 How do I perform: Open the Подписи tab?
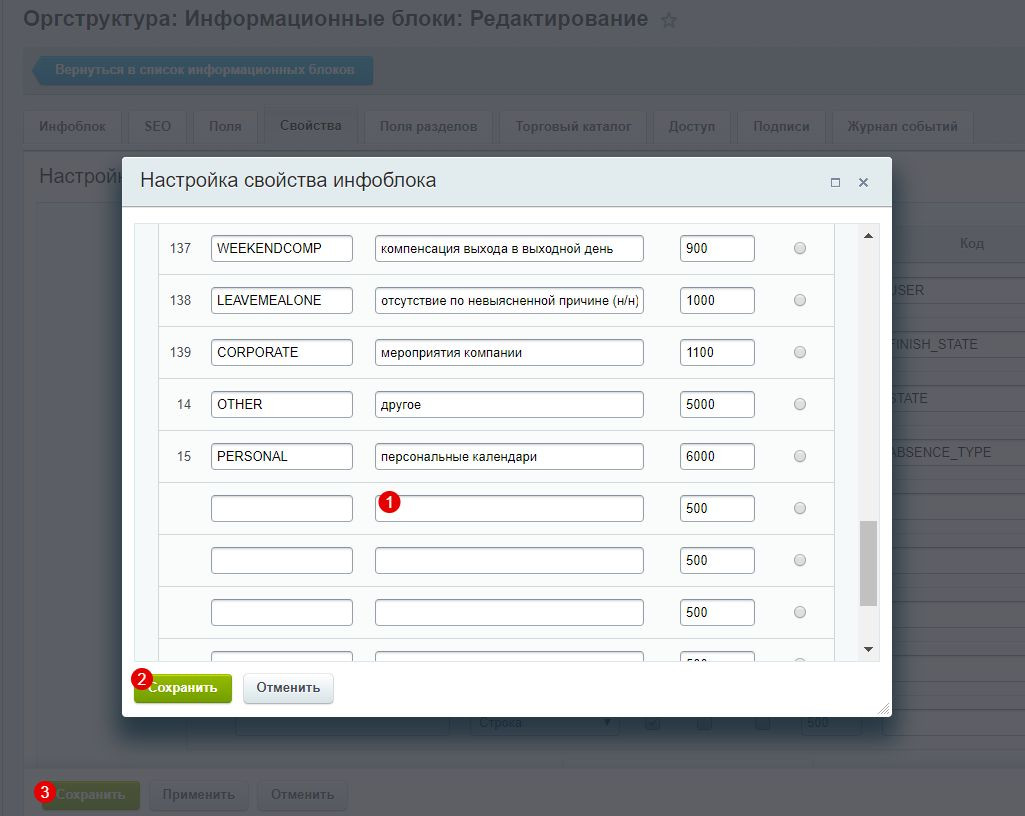(781, 126)
